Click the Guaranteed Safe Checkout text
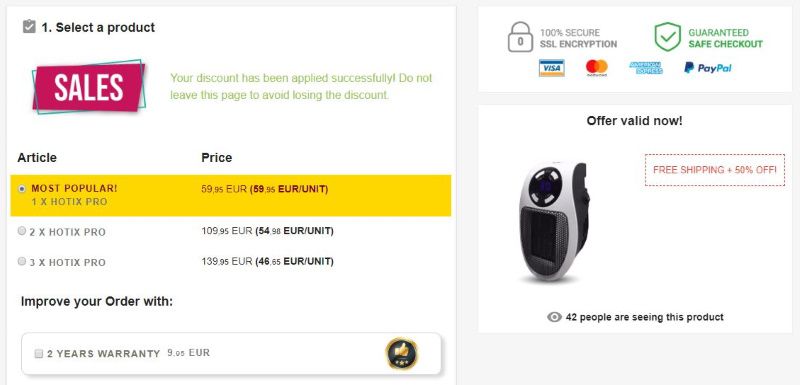Viewport: 800px width, 385px height. pos(725,38)
